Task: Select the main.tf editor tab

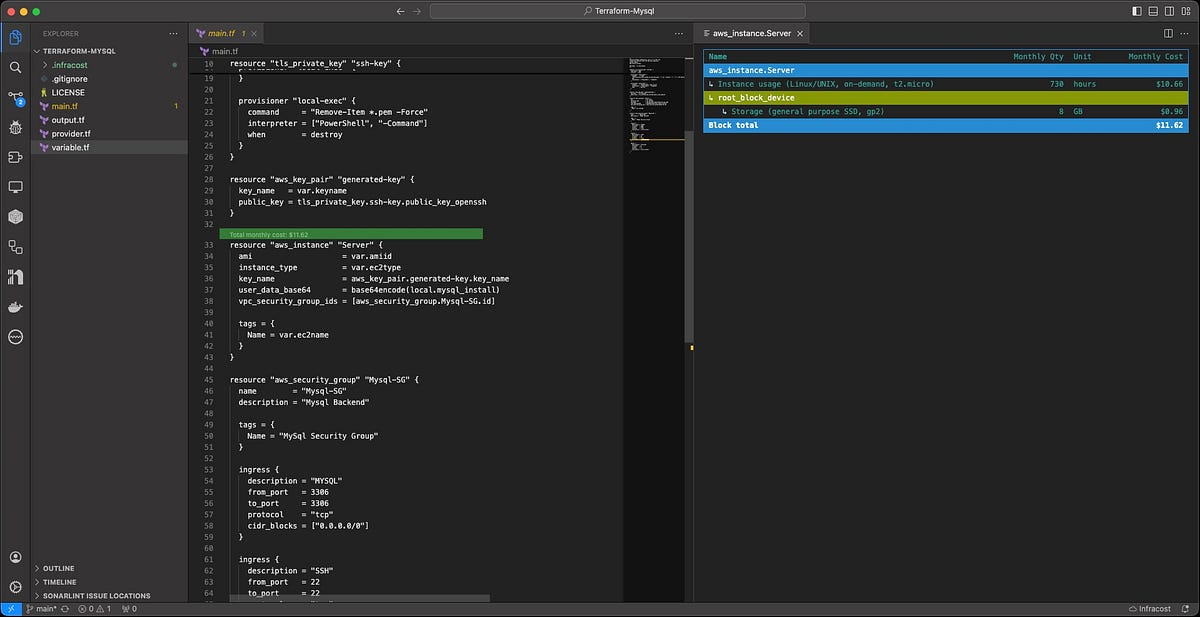Action: coord(222,32)
